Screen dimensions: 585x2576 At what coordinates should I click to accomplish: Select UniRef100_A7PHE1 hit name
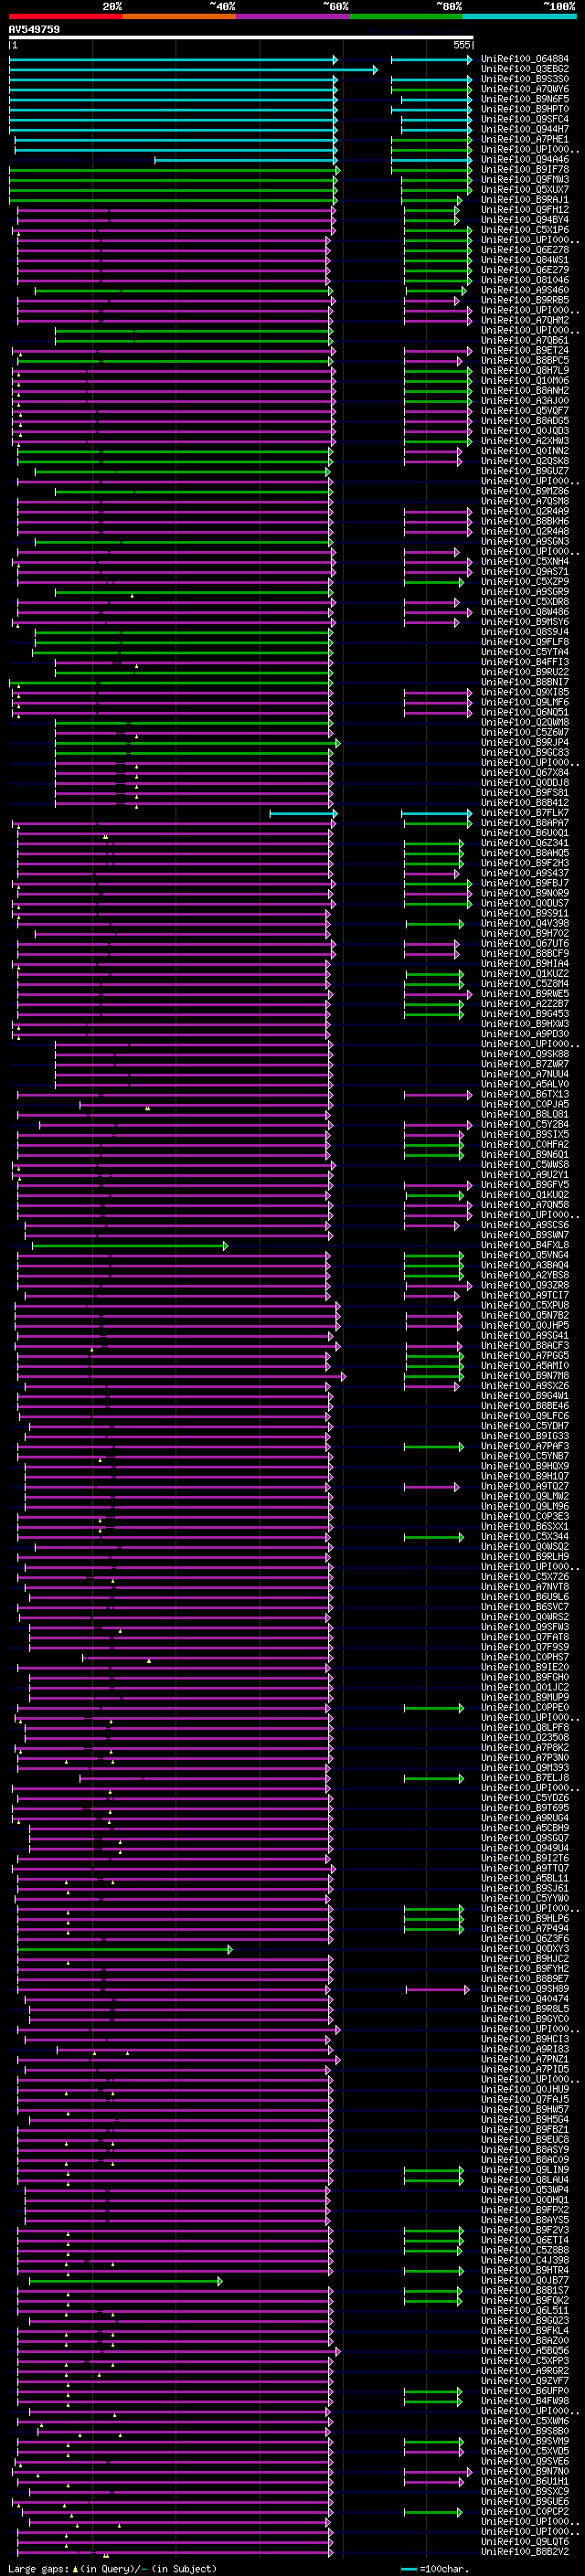[524, 139]
